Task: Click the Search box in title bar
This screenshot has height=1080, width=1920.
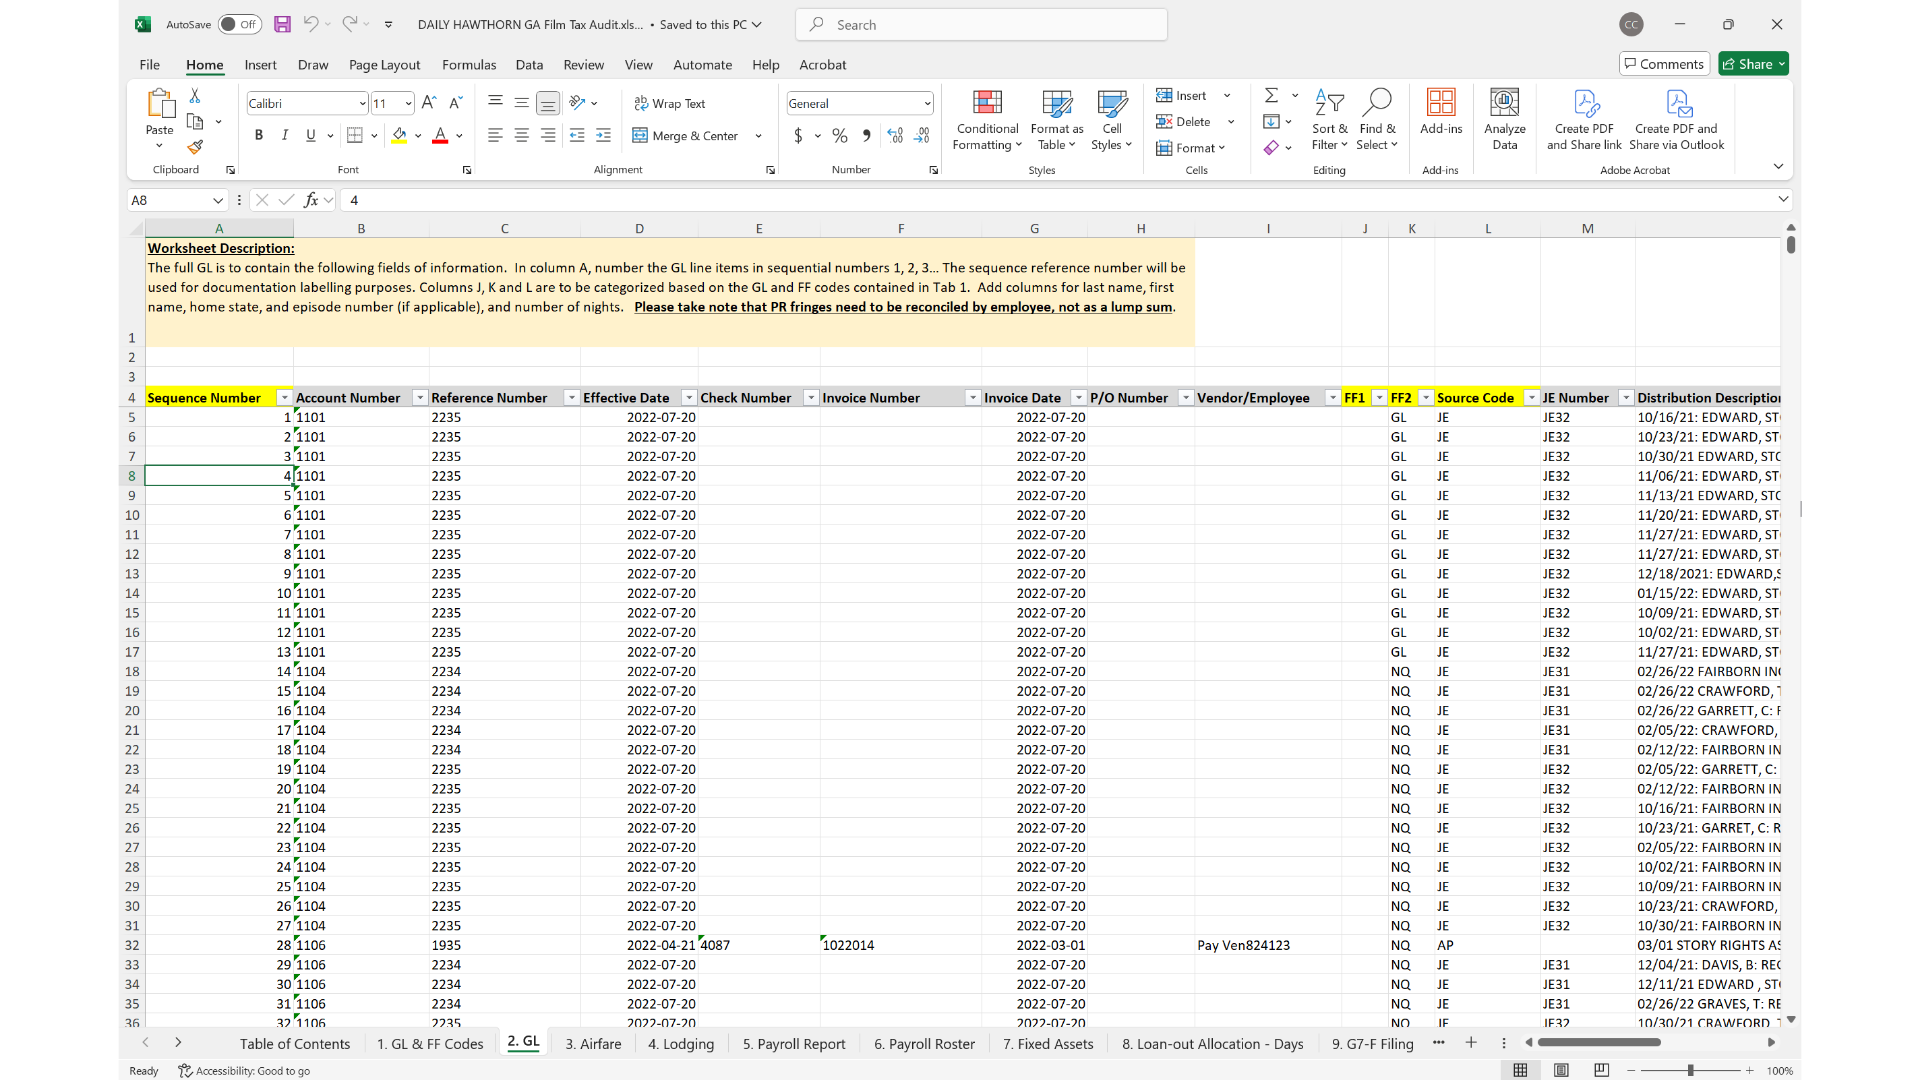Action: [982, 24]
